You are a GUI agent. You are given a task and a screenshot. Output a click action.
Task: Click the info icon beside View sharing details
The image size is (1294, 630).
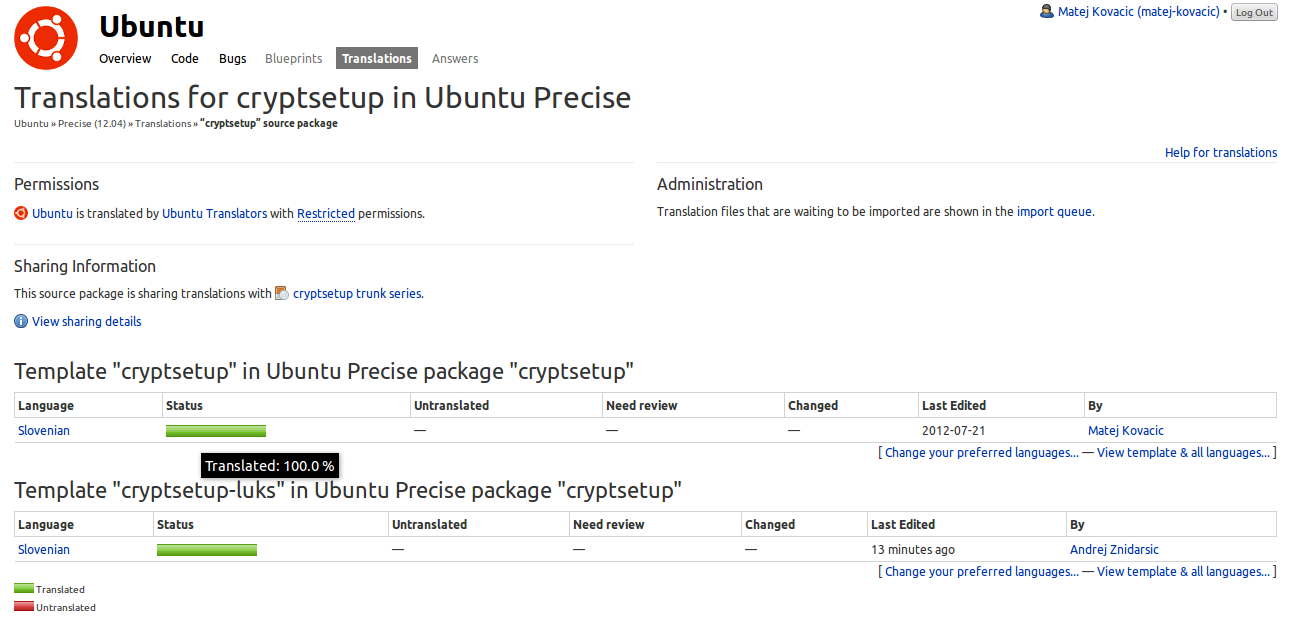tap(21, 321)
